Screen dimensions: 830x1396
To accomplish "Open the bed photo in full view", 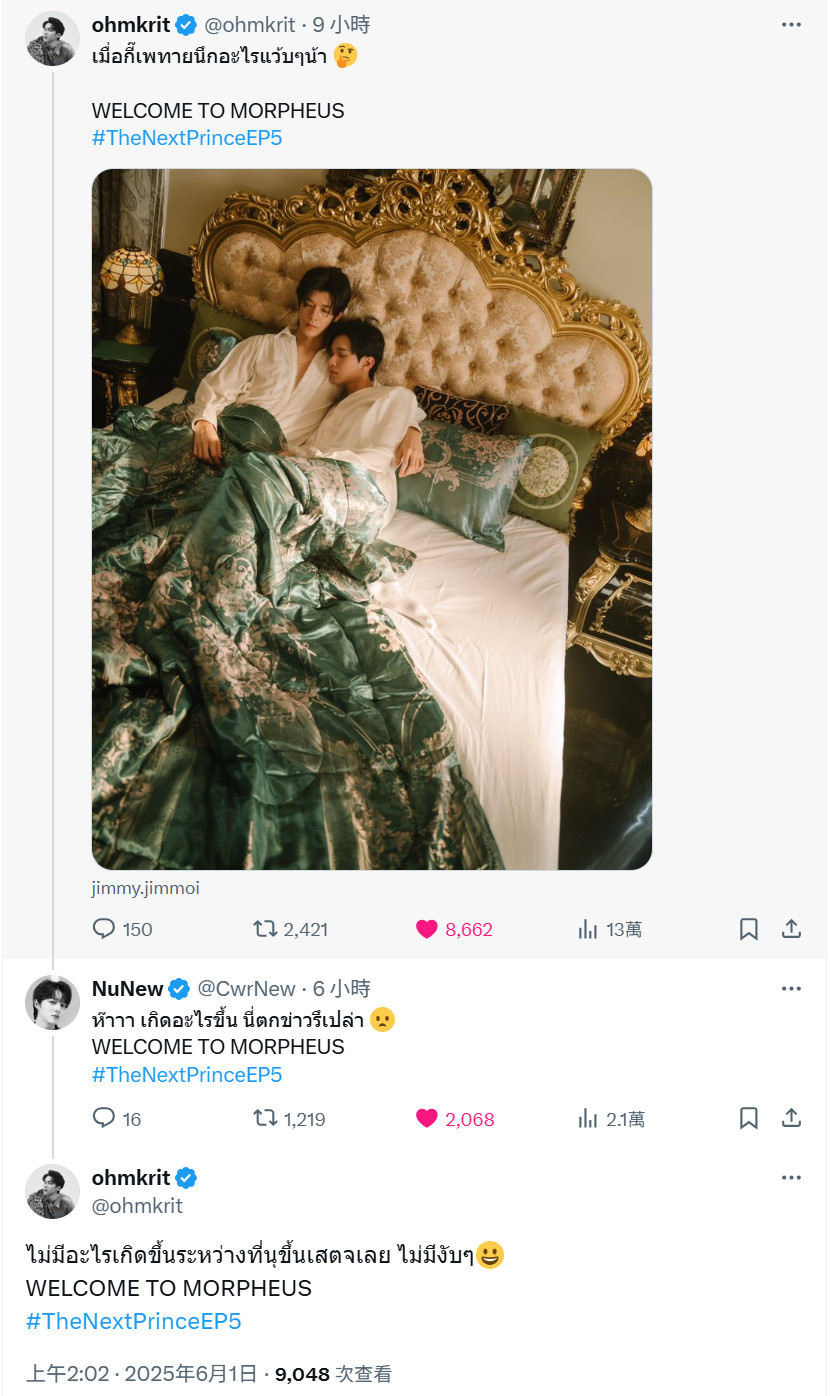I will (x=372, y=519).
